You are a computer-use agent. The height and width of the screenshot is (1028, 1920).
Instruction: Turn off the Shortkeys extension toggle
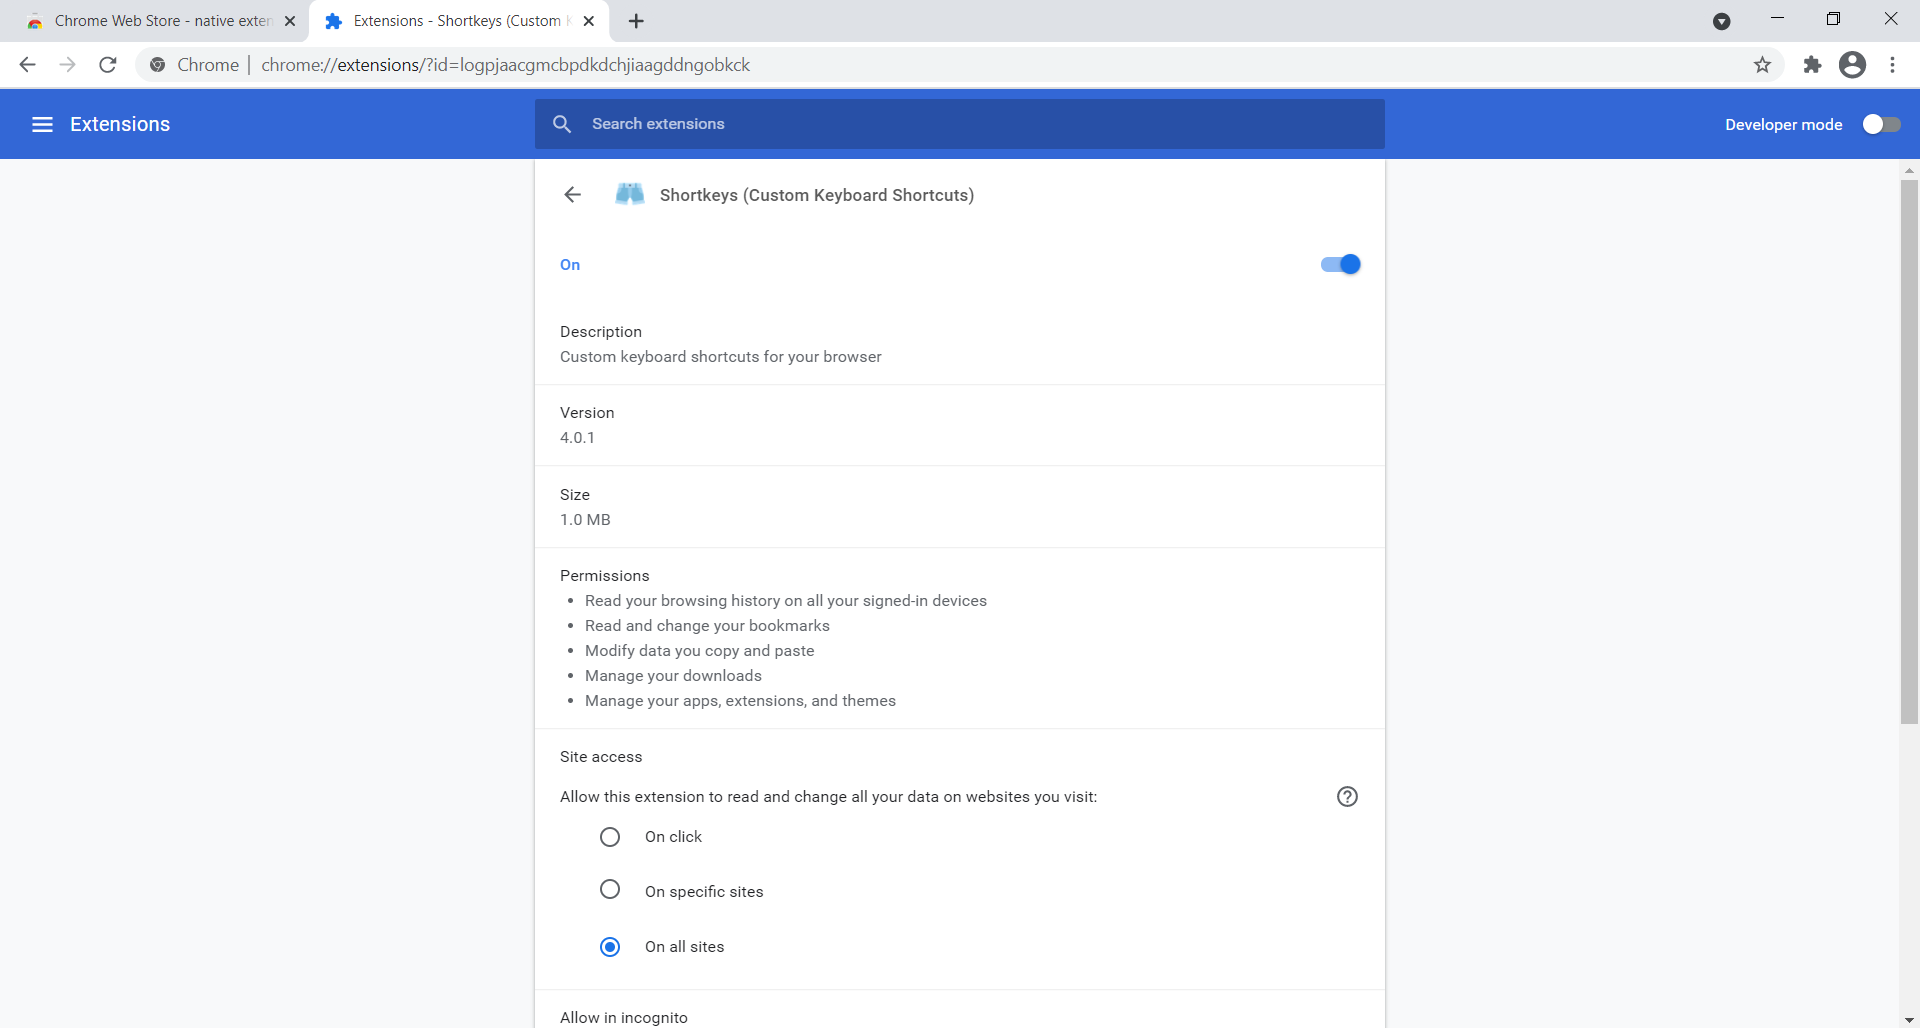(1340, 264)
